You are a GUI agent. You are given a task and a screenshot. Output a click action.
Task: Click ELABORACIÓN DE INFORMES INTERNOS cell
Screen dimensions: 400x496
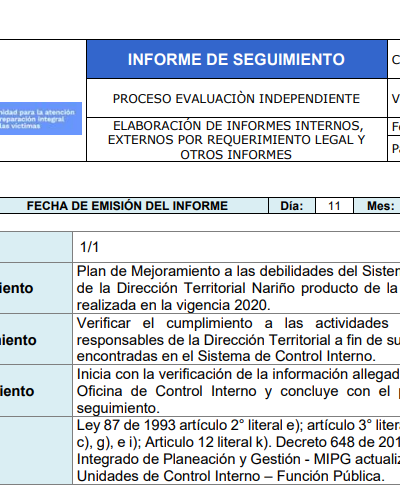pyautogui.click(x=237, y=140)
